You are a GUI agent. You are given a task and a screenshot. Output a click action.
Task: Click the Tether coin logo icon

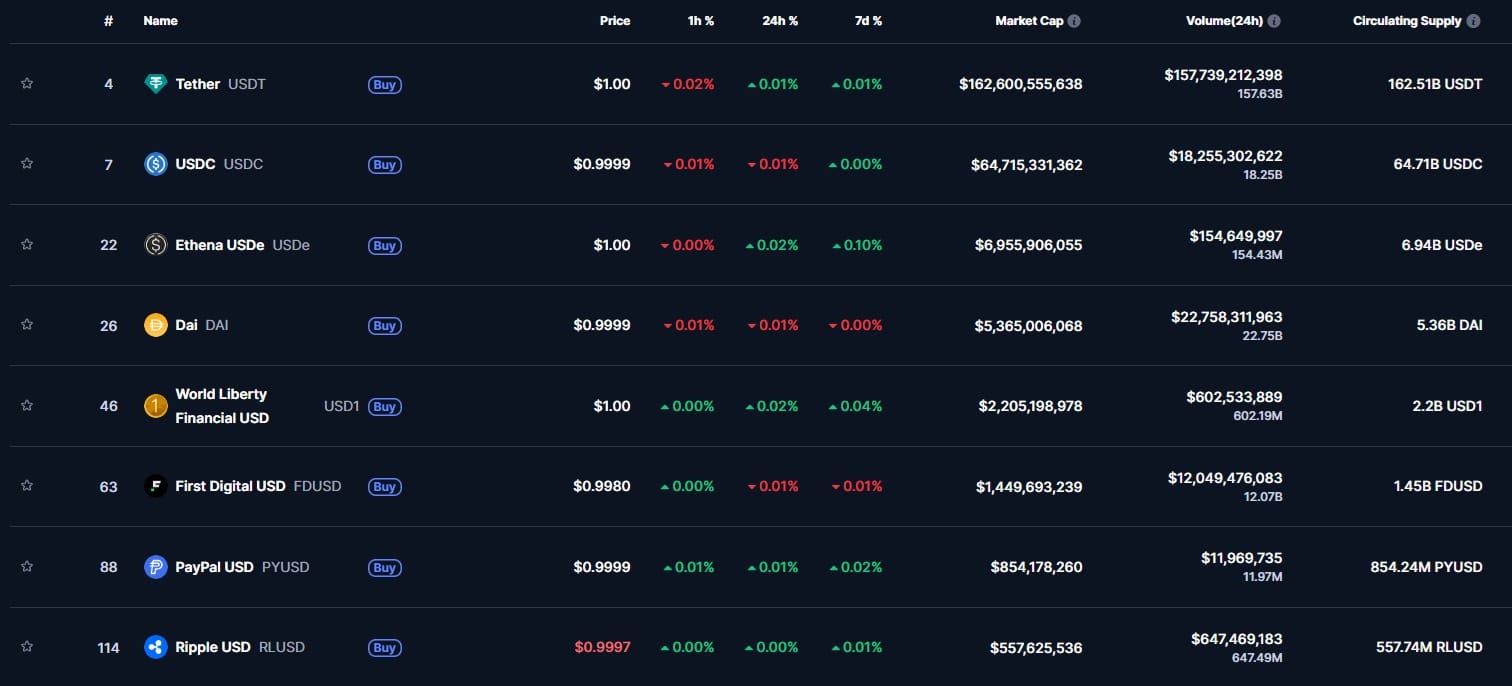[155, 84]
